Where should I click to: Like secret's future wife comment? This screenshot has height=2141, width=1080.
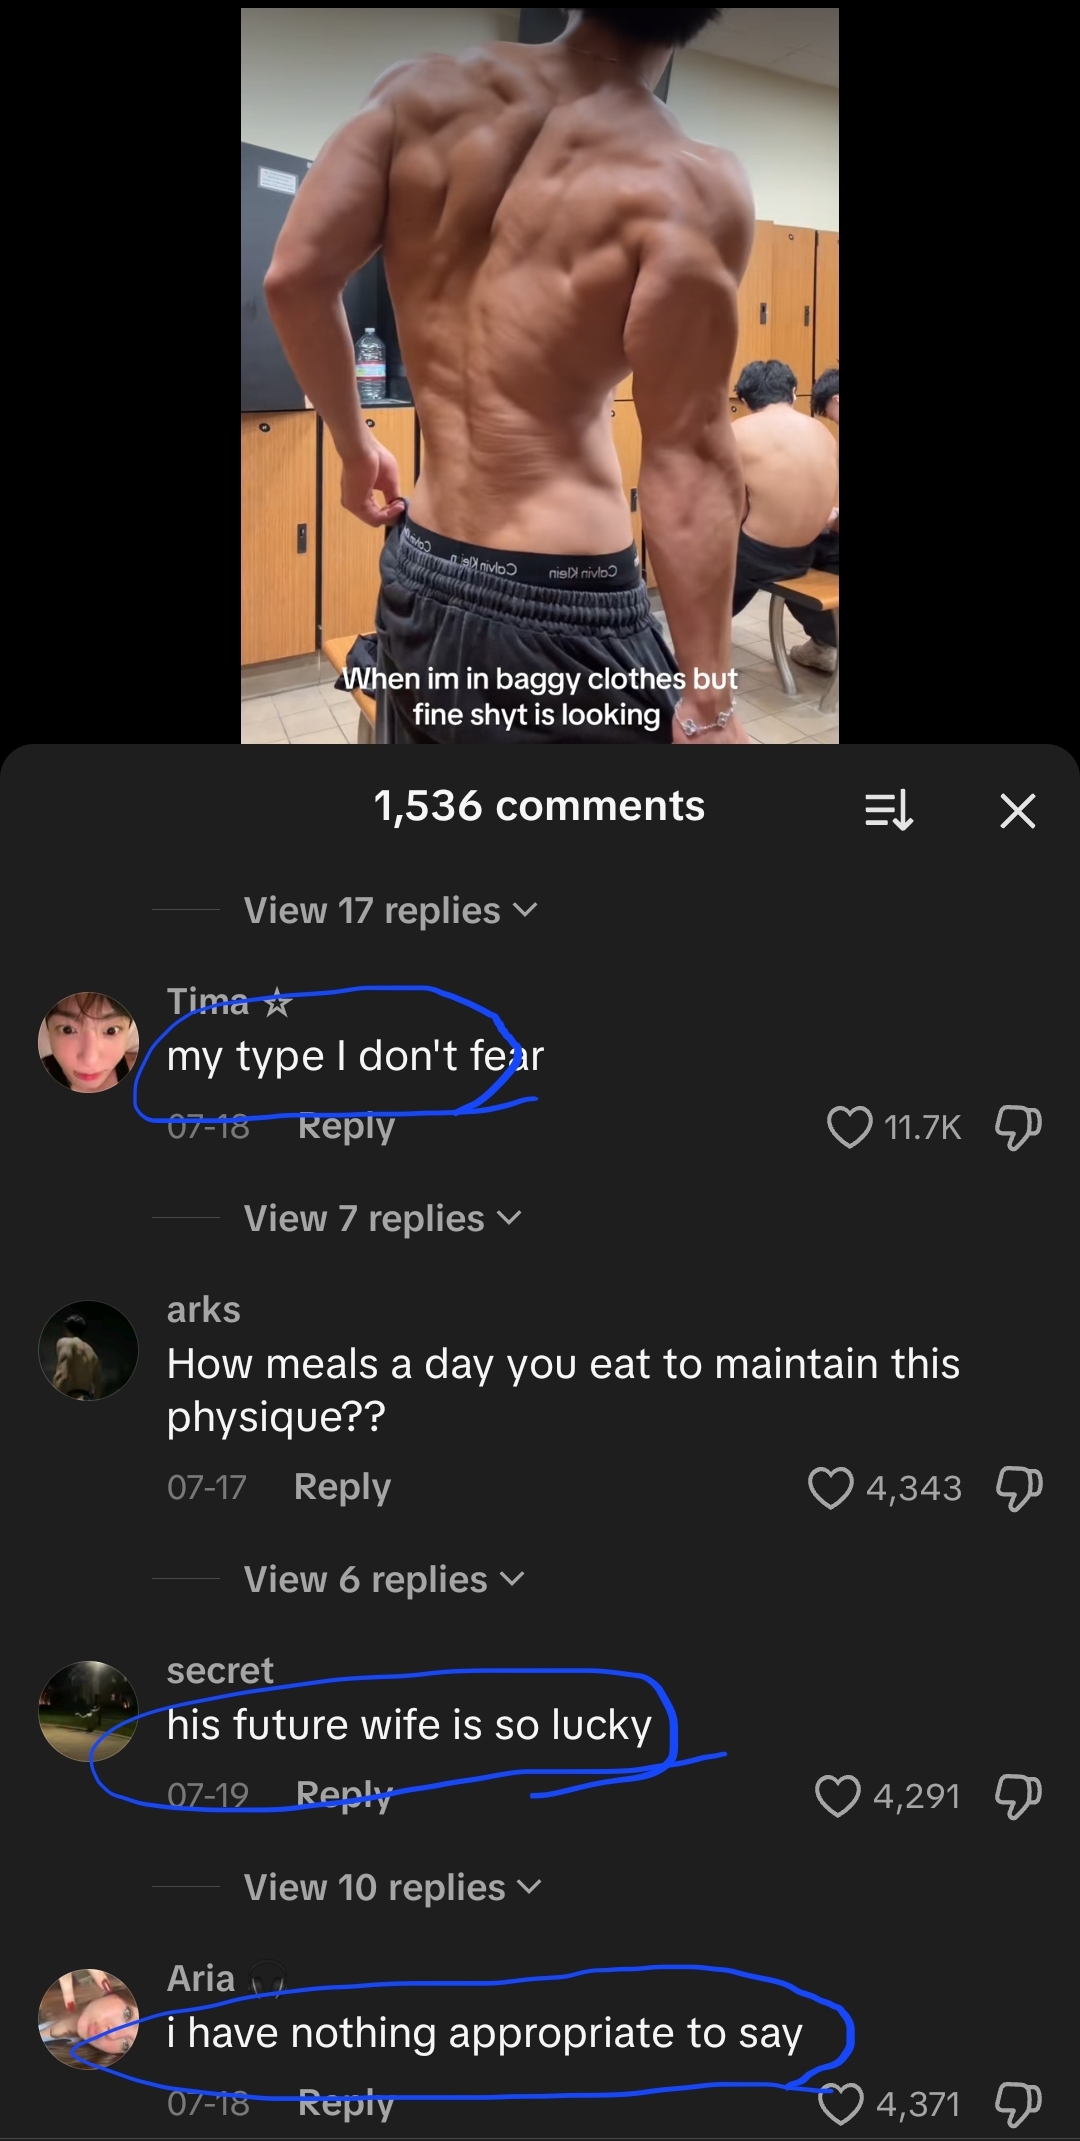[x=837, y=1795]
